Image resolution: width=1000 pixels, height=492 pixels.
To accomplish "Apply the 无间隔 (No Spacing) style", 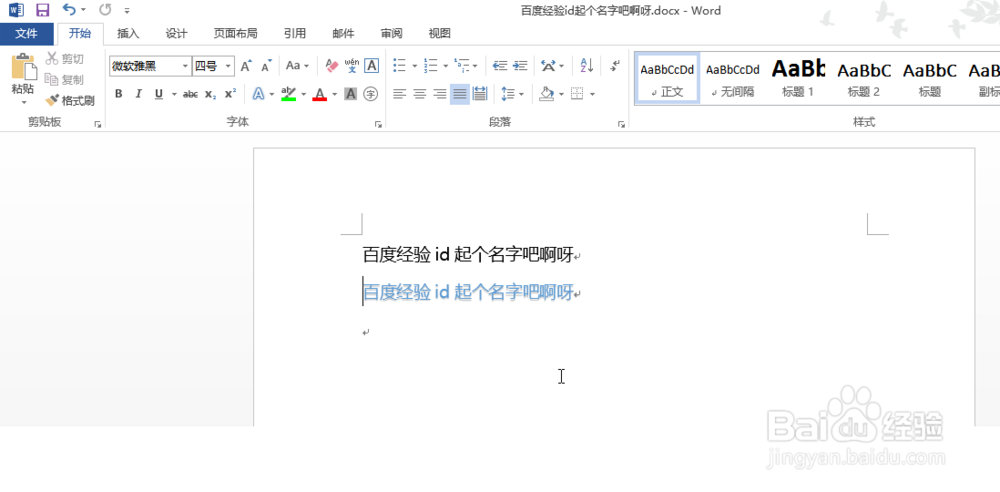I will click(733, 78).
